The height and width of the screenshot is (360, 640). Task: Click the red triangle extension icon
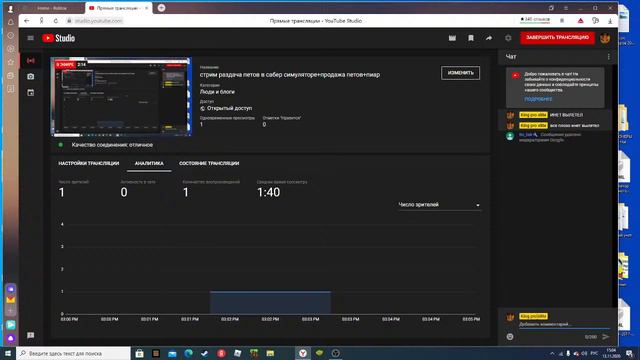tap(580, 21)
